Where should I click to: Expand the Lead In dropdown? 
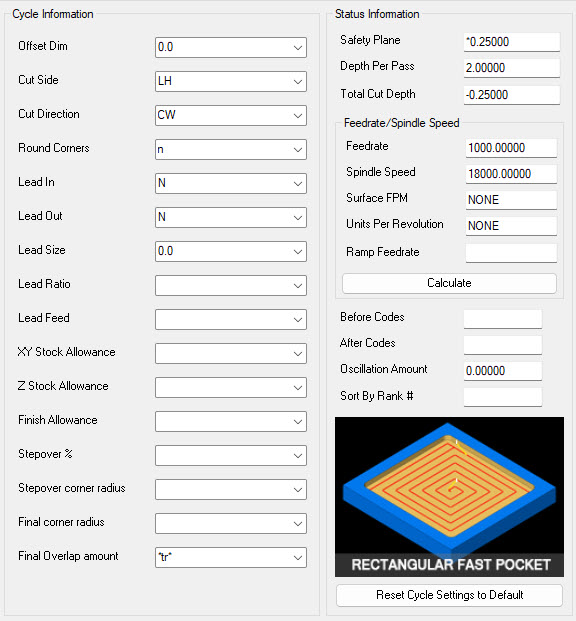[231, 183]
